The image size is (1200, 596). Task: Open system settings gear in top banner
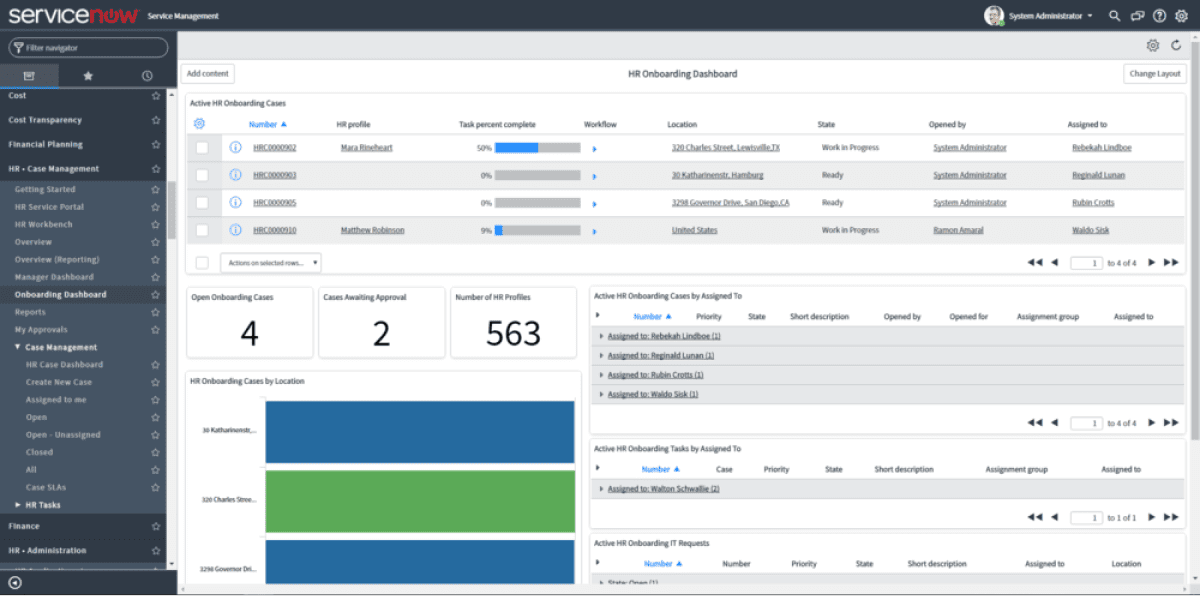pos(1181,16)
